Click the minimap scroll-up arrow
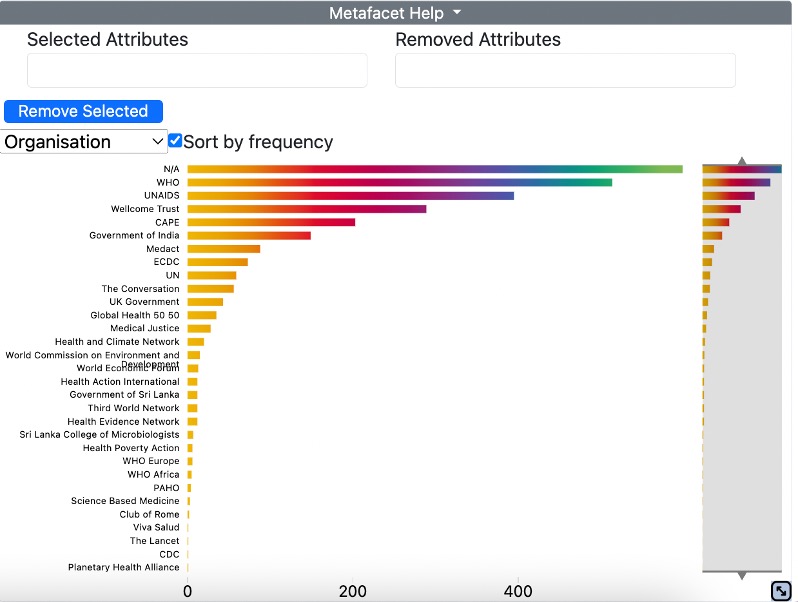798x602 pixels. coord(742,160)
